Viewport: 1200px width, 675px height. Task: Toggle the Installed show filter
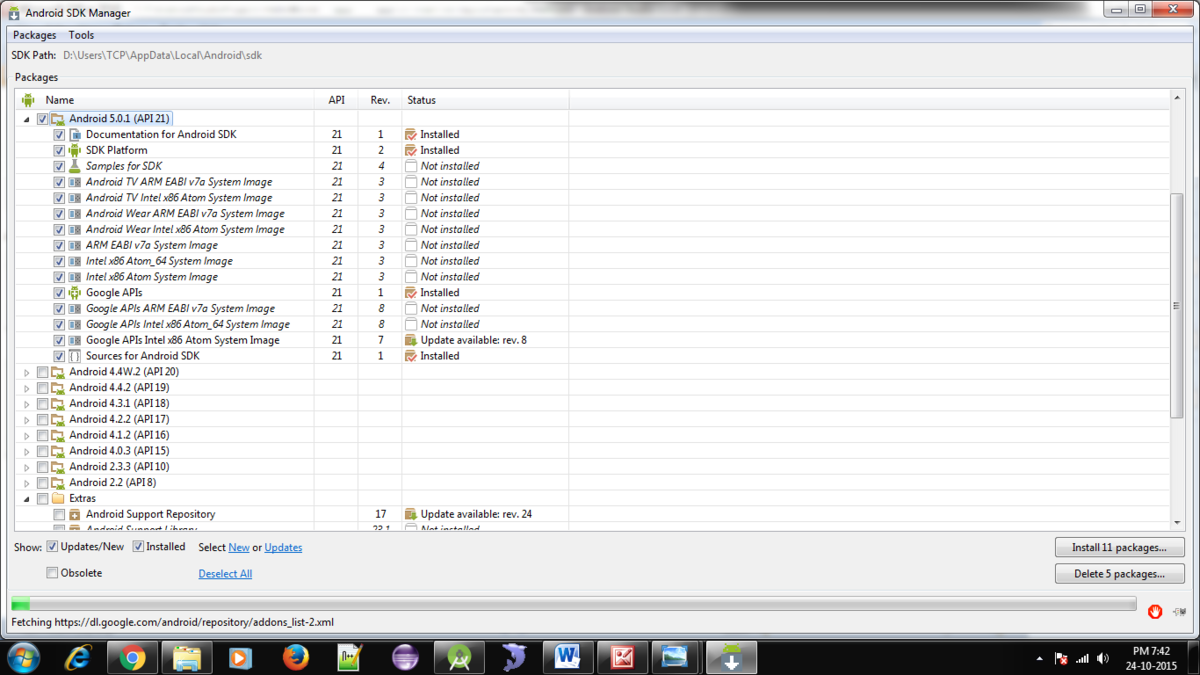coord(139,547)
